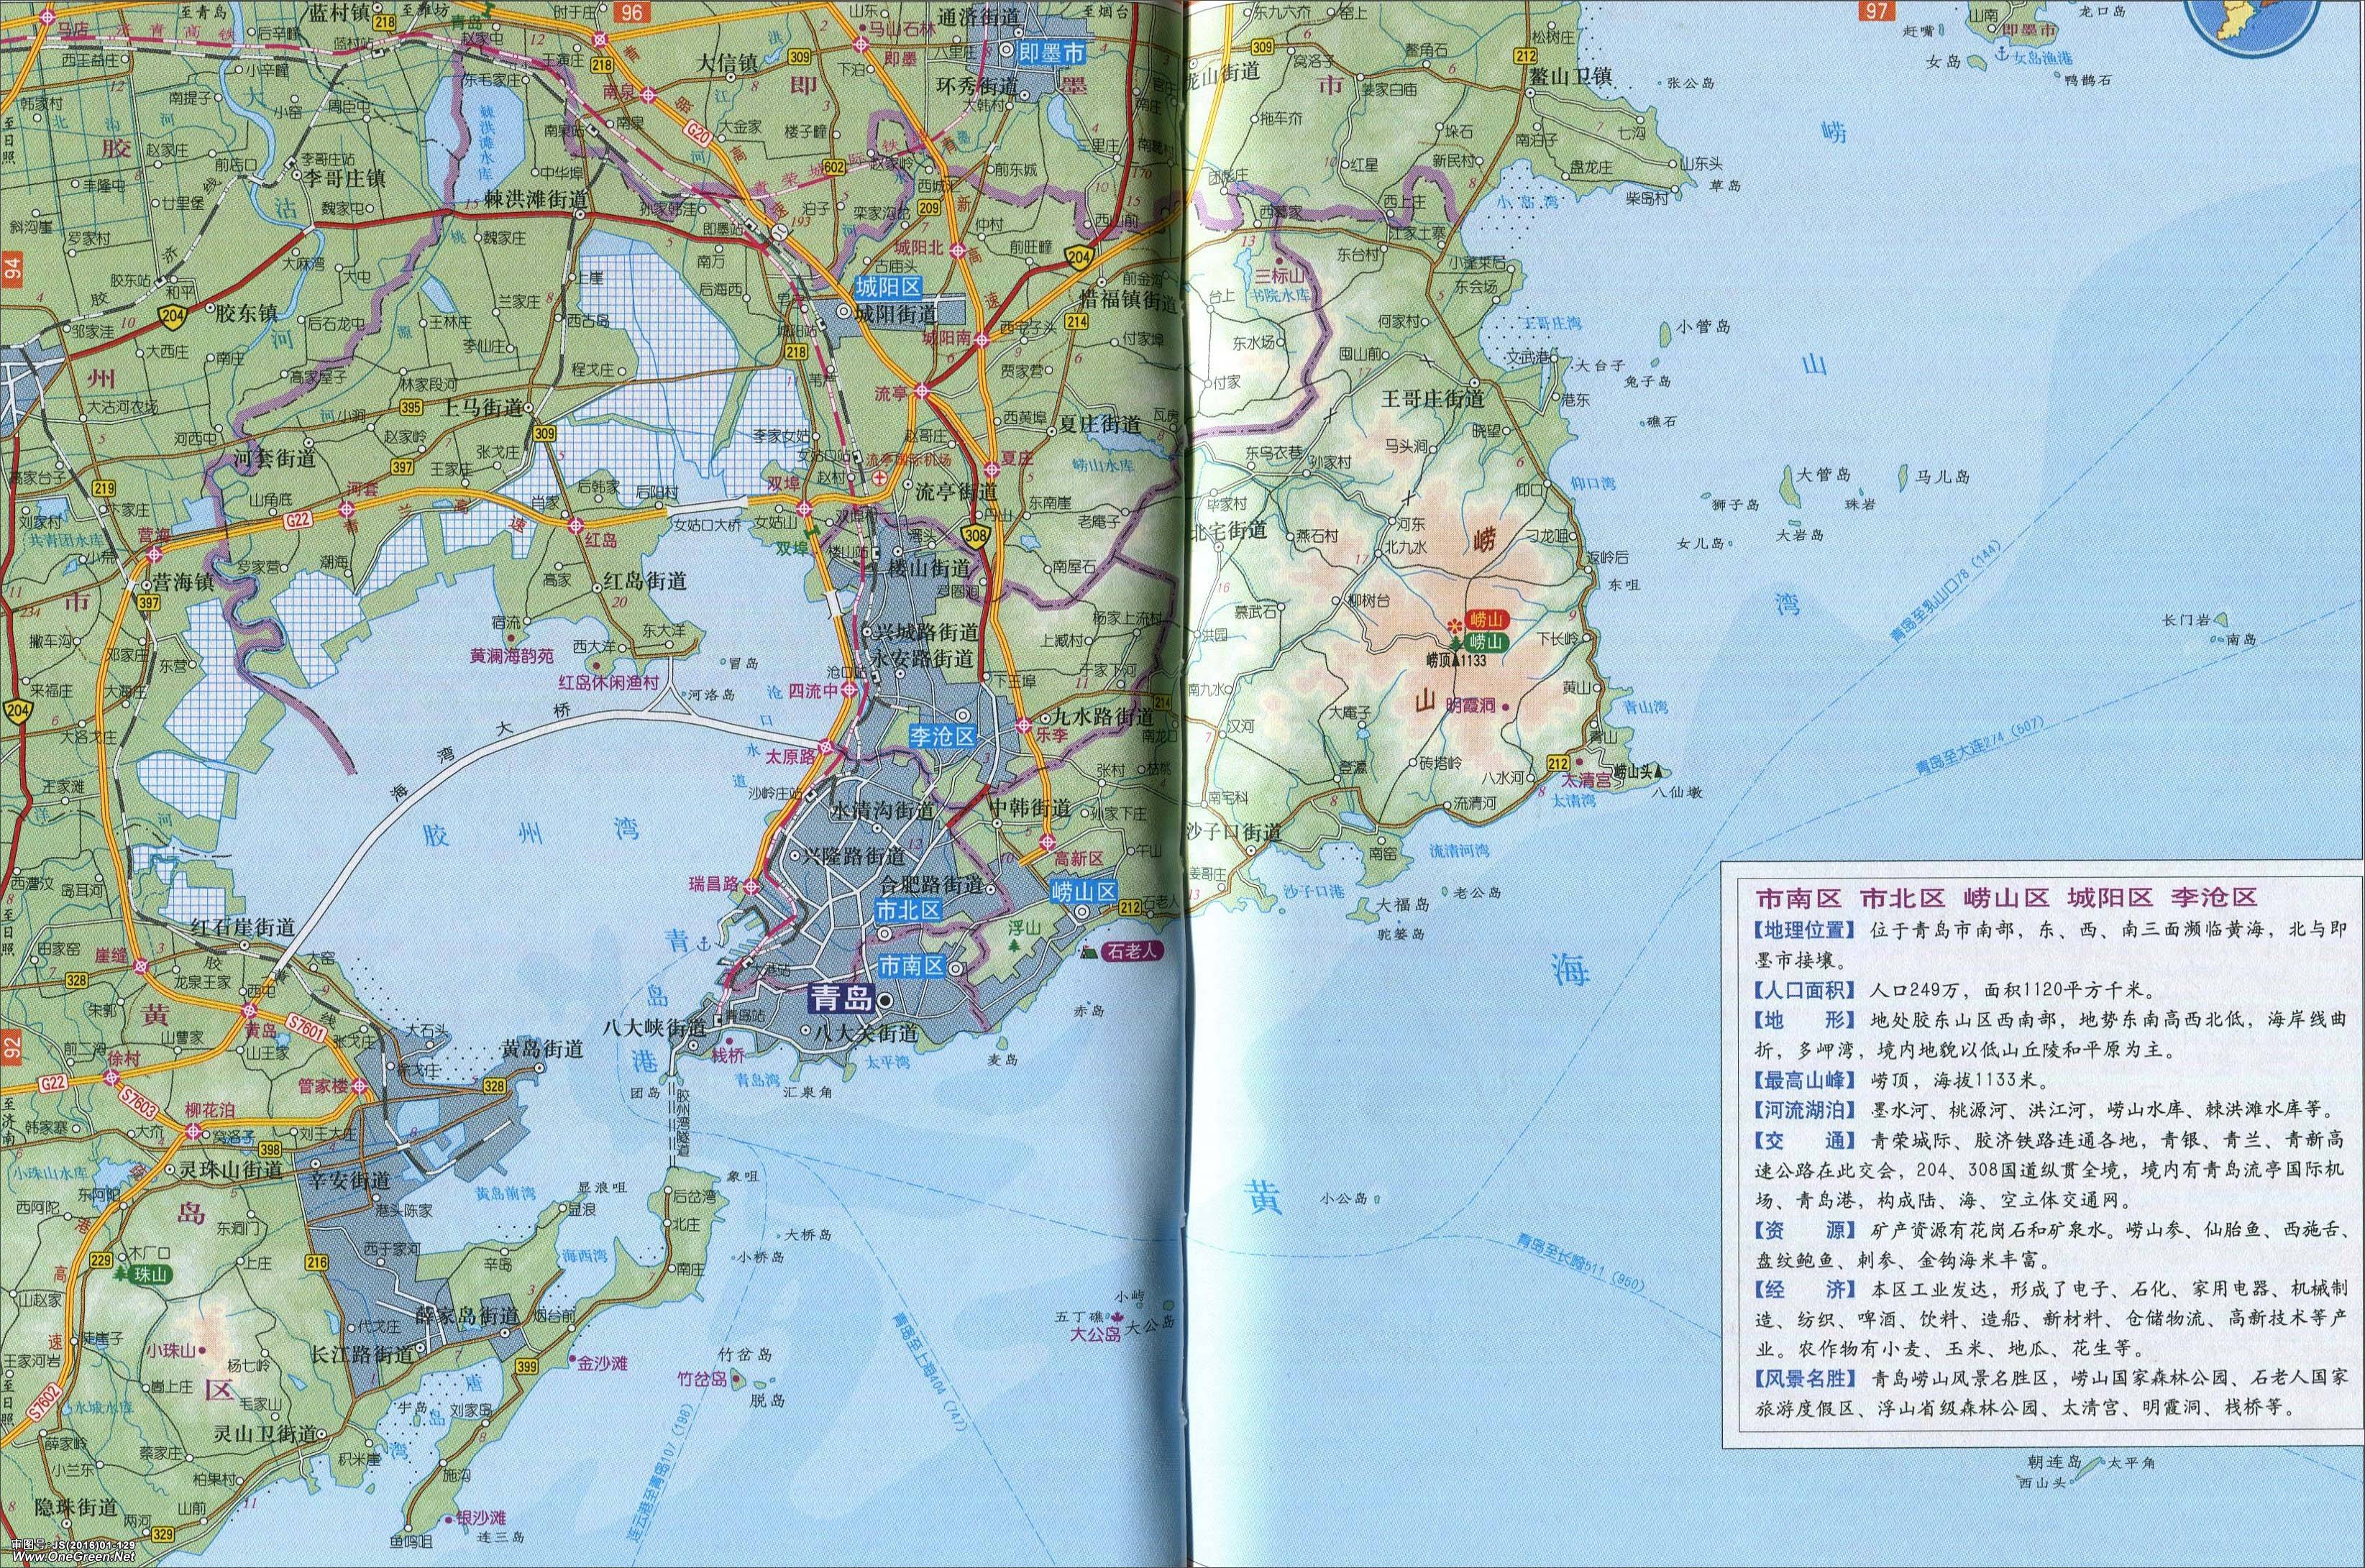The width and height of the screenshot is (2365, 1568).
Task: Click the tree icon next to 浮山
Action: tap(1017, 945)
